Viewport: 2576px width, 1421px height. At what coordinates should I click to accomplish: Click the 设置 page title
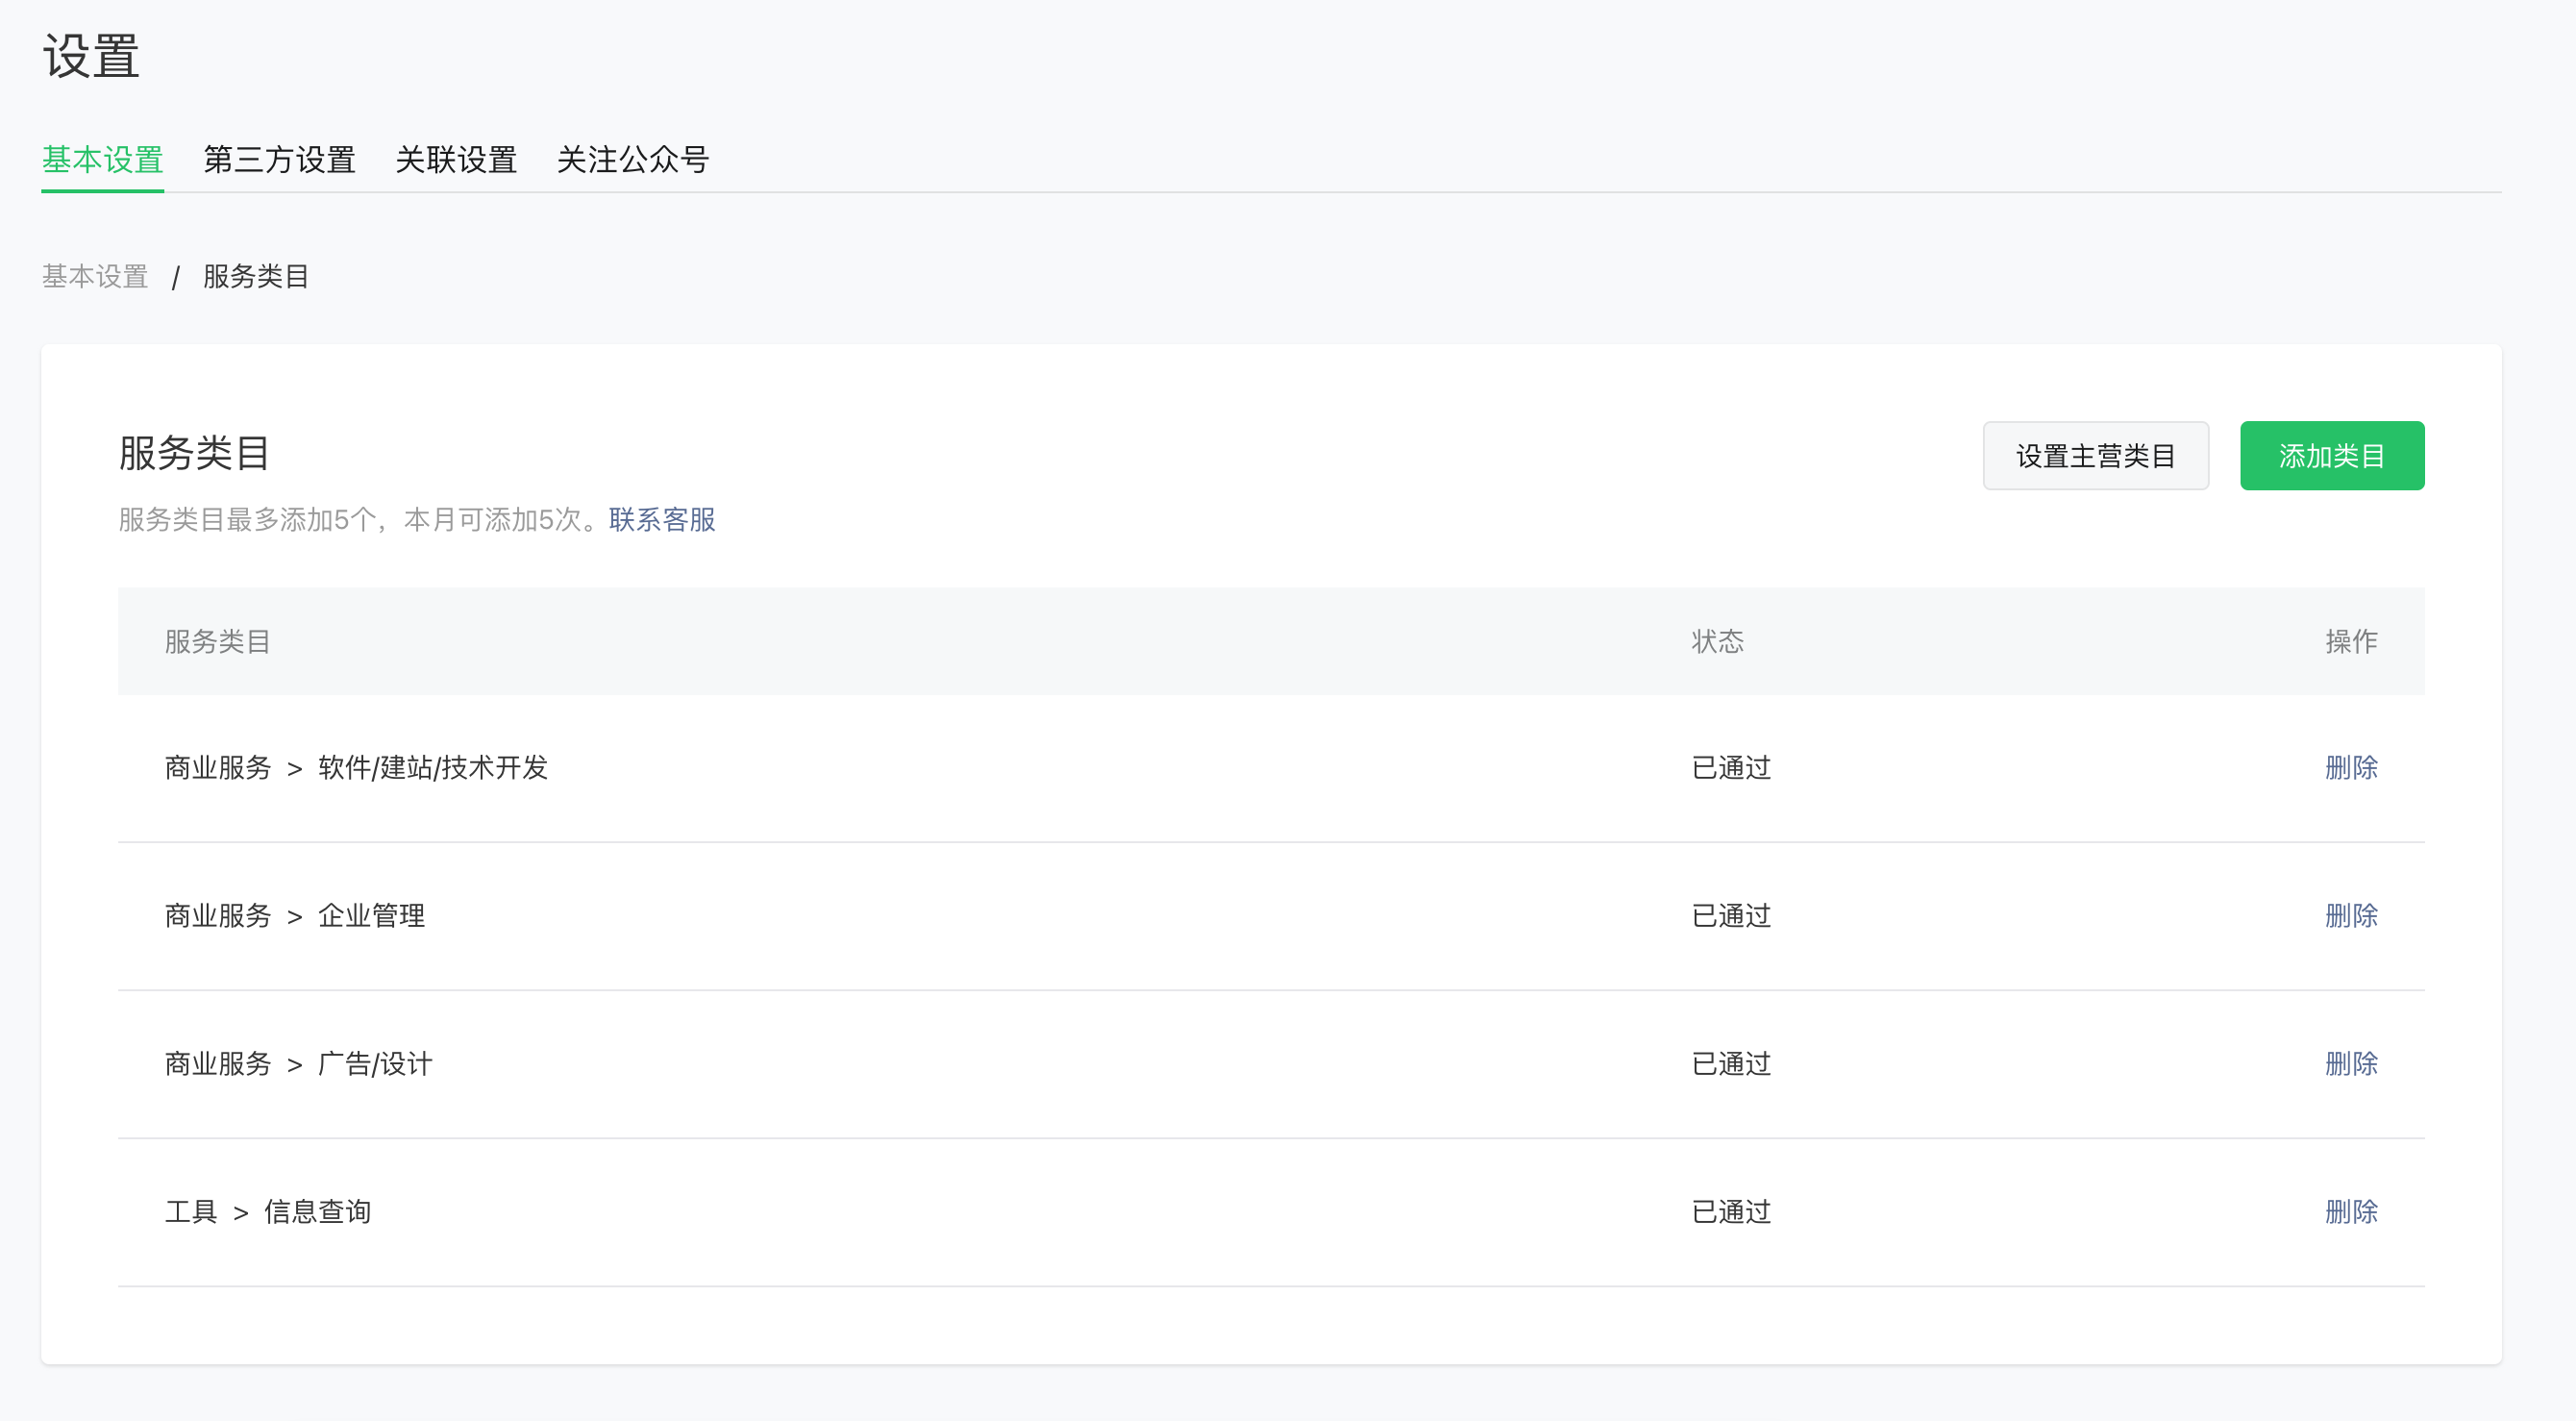[91, 56]
